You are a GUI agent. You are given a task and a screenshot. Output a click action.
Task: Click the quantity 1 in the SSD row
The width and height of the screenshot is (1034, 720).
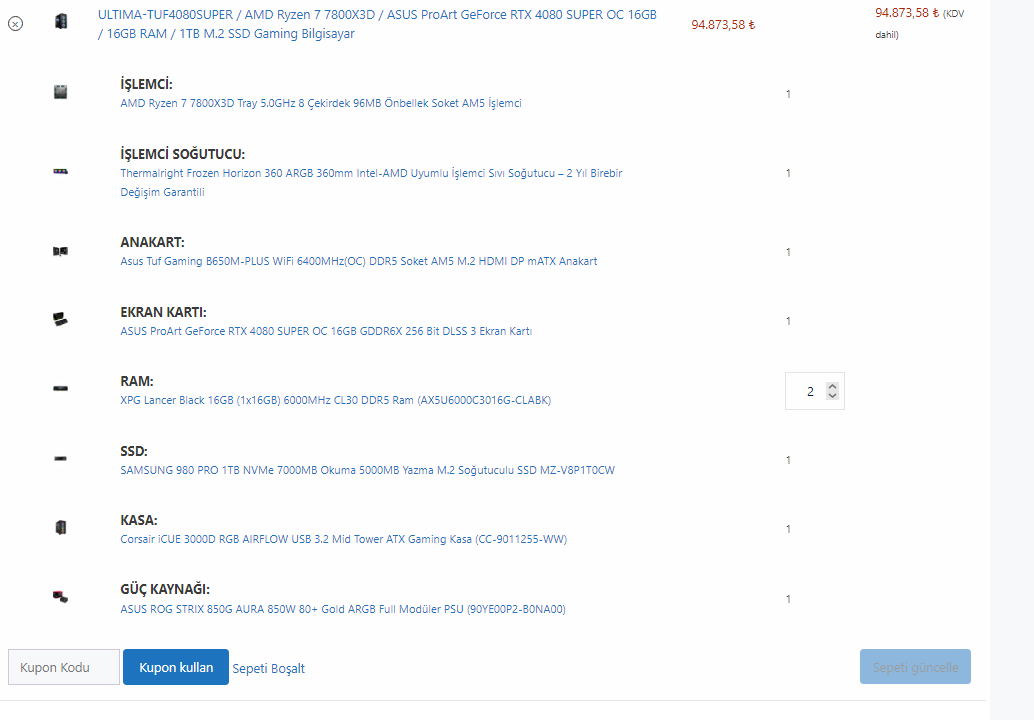click(788, 460)
